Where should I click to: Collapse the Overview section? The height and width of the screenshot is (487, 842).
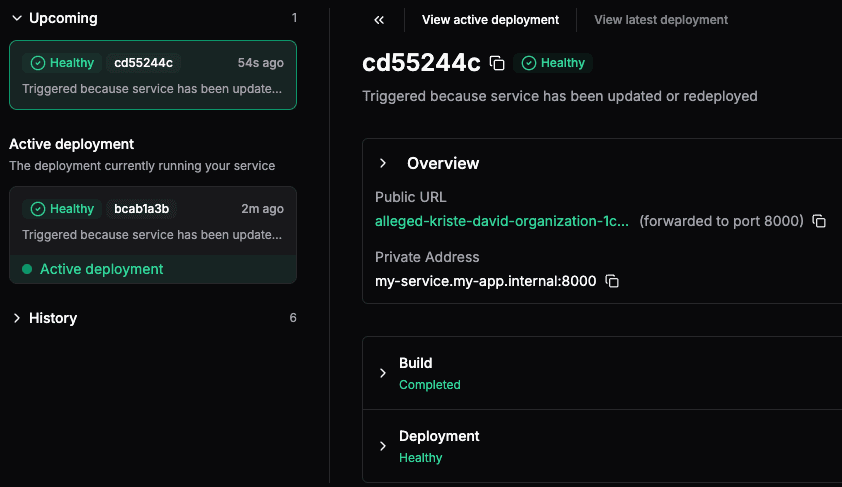[x=383, y=163]
